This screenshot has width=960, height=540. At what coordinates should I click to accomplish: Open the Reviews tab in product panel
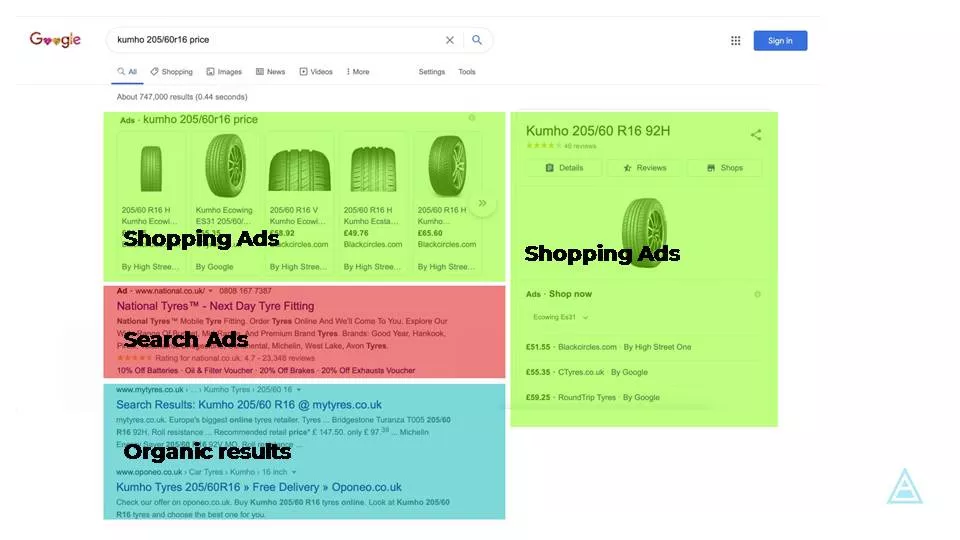point(644,168)
